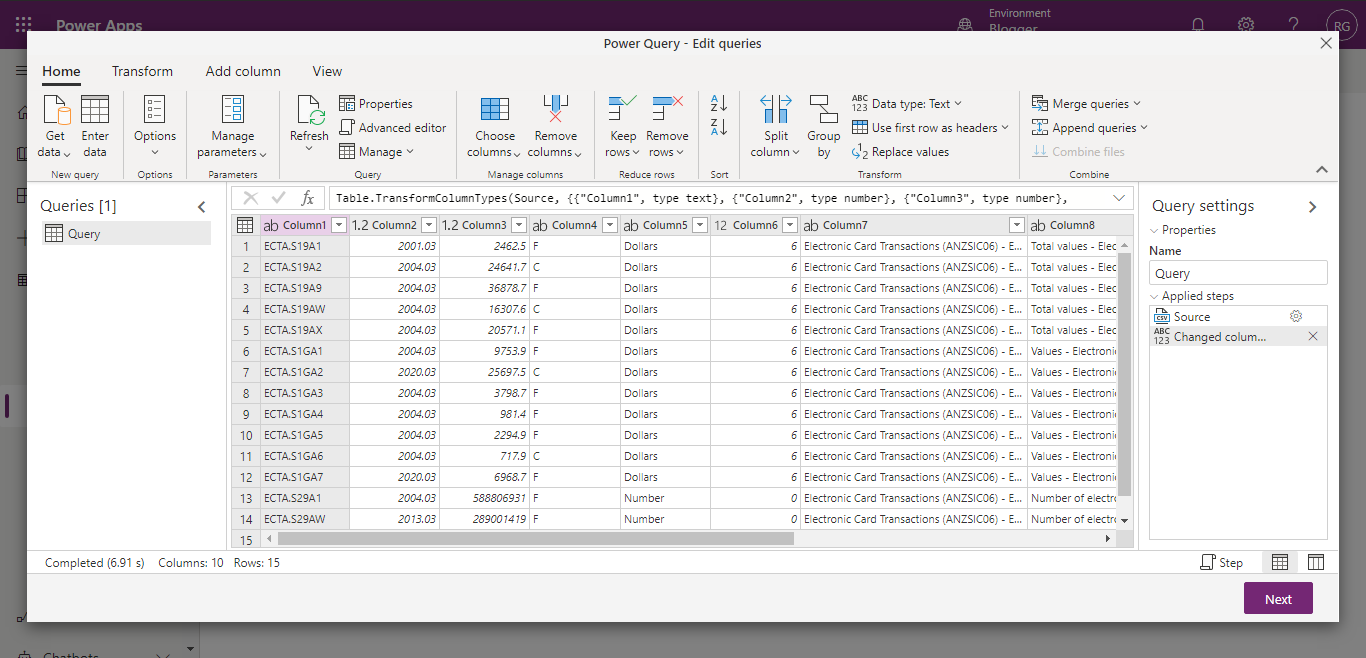Open query Properties from the ribbon
1366x658 pixels.
point(376,104)
